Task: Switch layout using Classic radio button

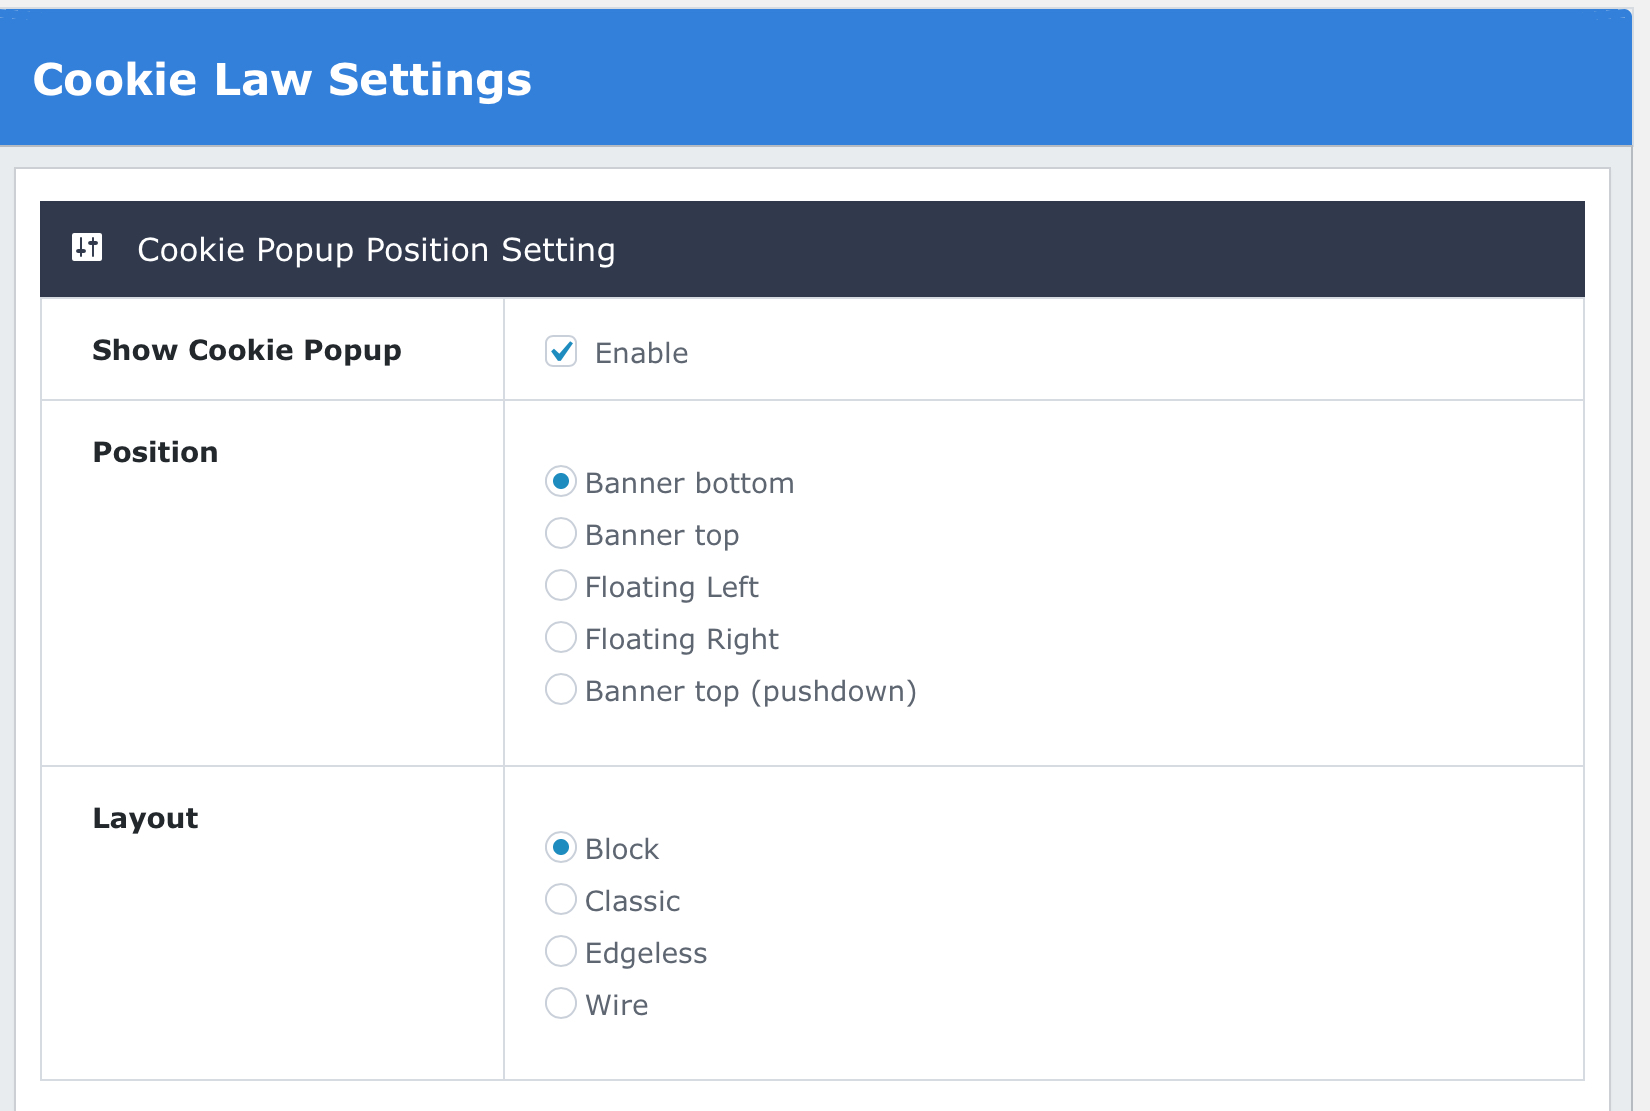Action: tap(561, 900)
